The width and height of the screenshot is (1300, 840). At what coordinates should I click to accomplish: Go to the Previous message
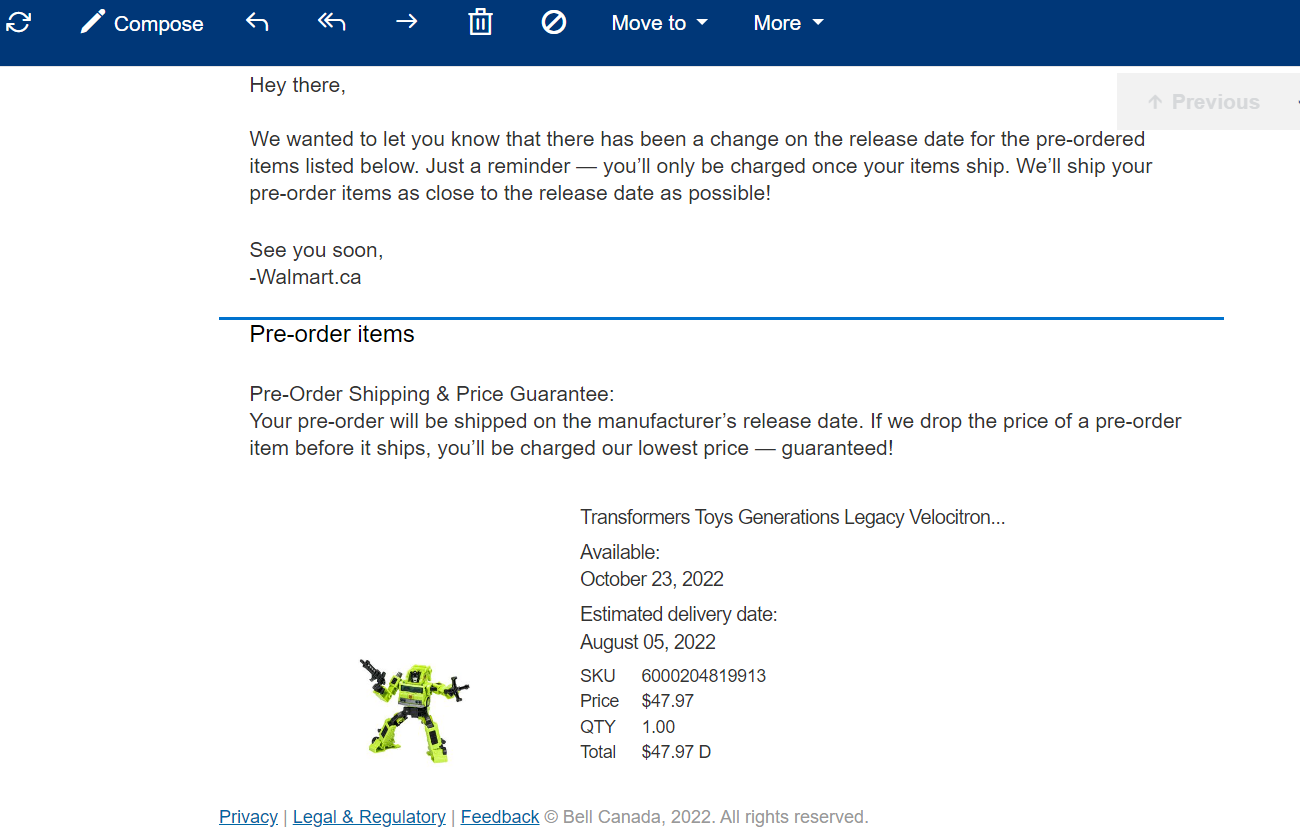pos(1215,102)
